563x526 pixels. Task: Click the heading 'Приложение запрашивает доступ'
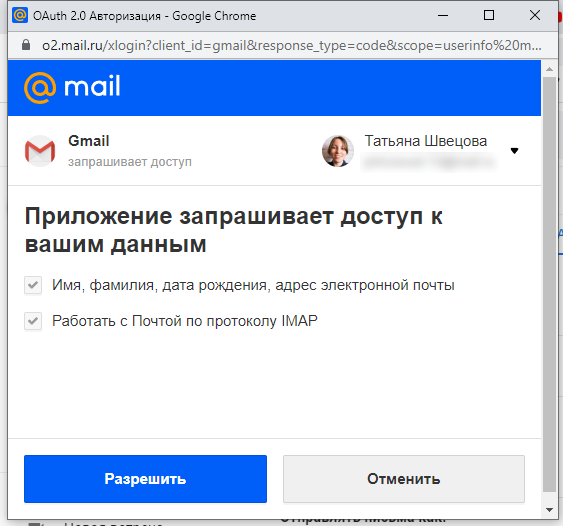pyautogui.click(x=233, y=230)
